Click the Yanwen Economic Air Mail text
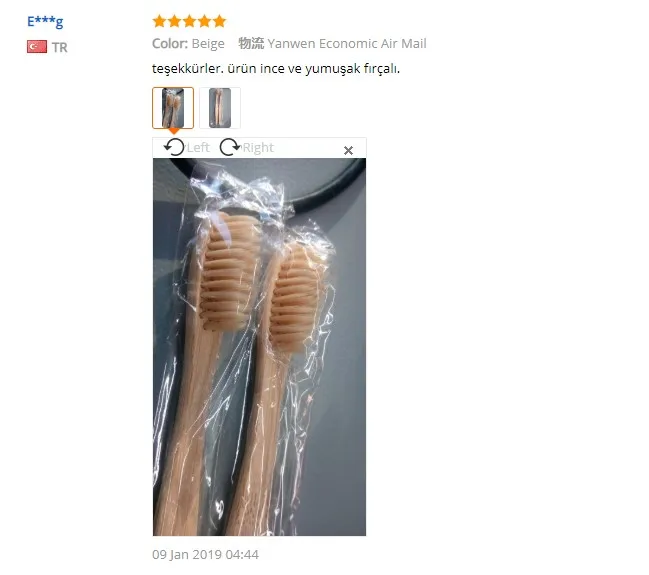 347,43
